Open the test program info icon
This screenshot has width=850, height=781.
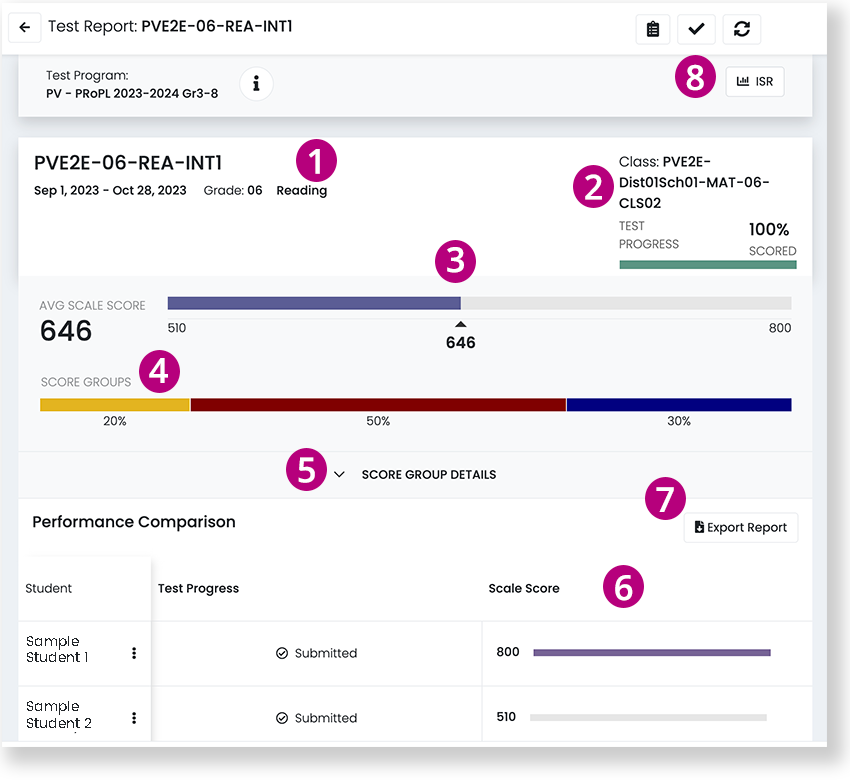(256, 84)
